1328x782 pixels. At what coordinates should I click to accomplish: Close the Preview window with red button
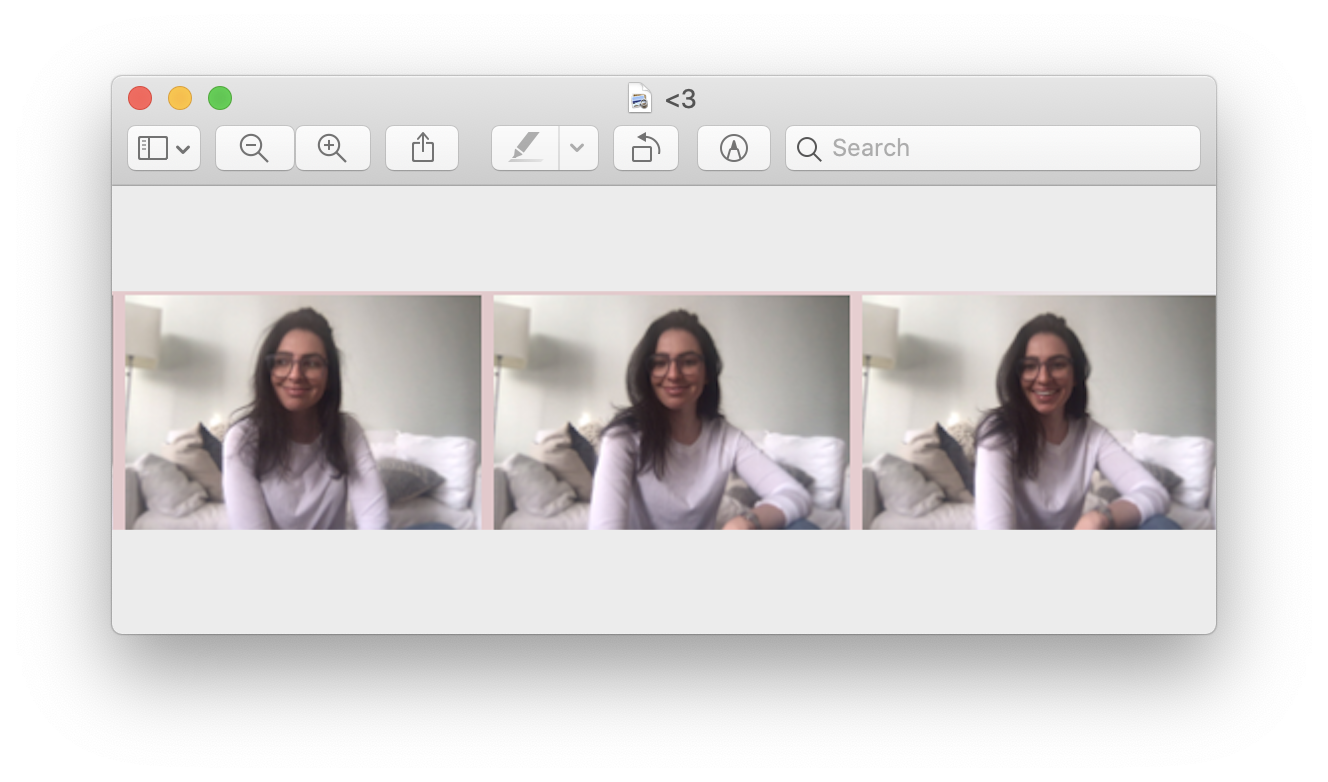pyautogui.click(x=140, y=98)
